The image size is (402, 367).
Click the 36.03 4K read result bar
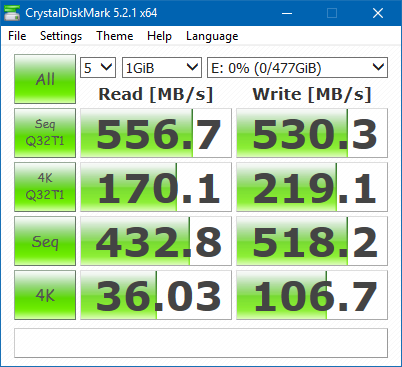click(156, 295)
